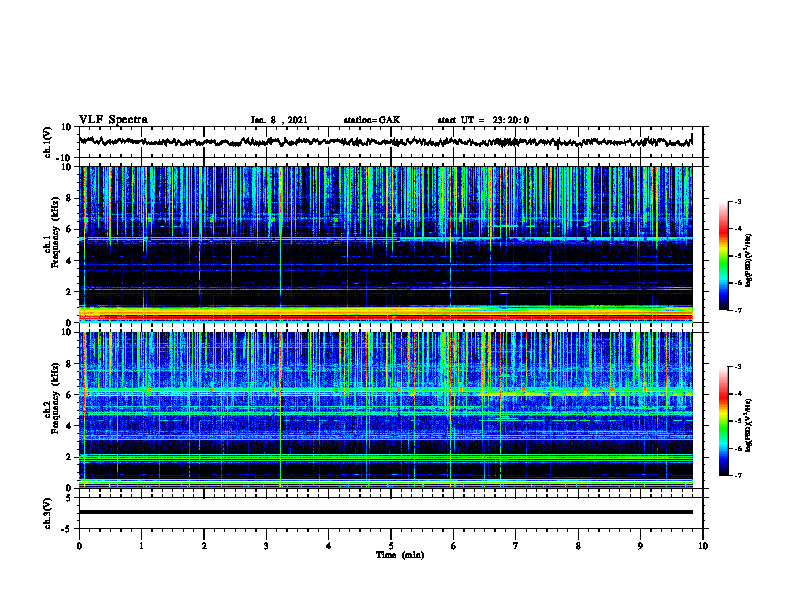Click the "-3" label on the ch.1 colorbar
Screen dimensions: 792x612
[x=737, y=201]
